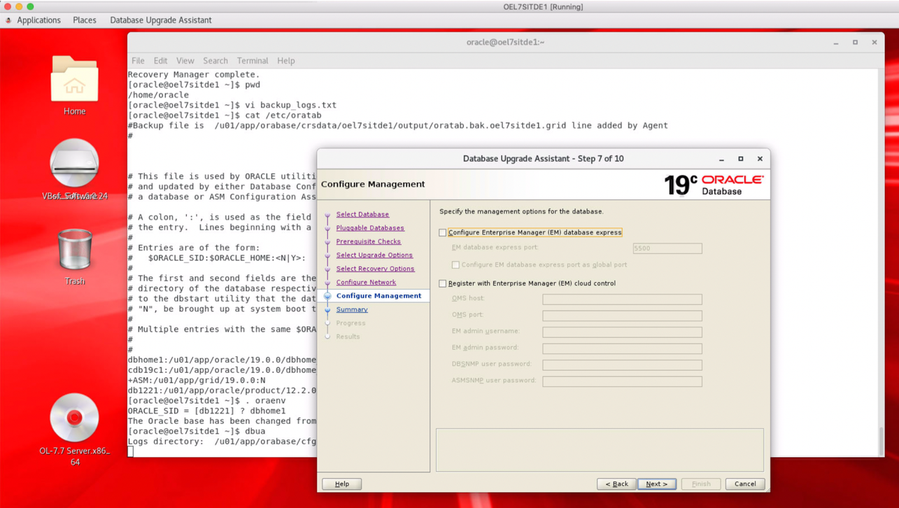Check Register with Enterprise Manager cloud control

443,283
